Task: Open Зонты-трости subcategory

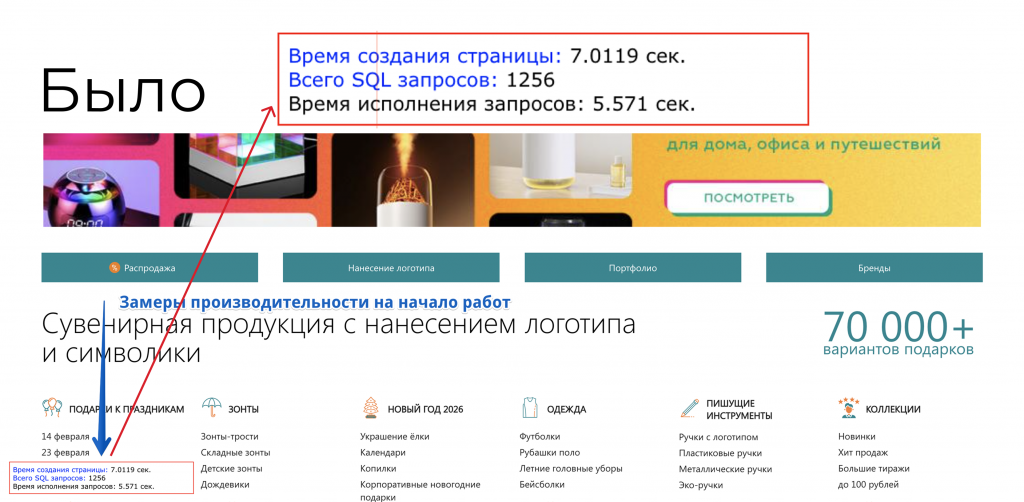Action: [x=230, y=436]
